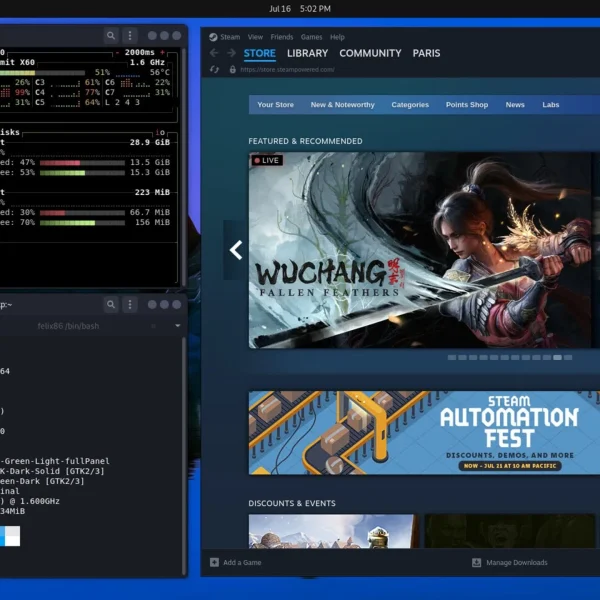Click the io toggle in the disks panel

pyautogui.click(x=160, y=132)
